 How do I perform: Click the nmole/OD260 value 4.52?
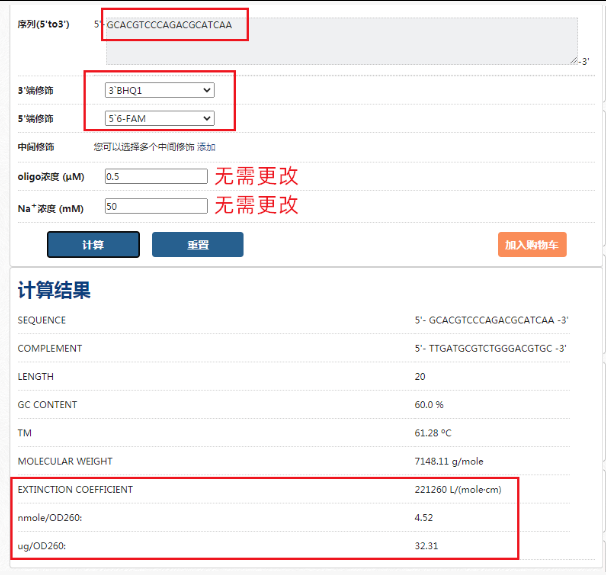424,518
